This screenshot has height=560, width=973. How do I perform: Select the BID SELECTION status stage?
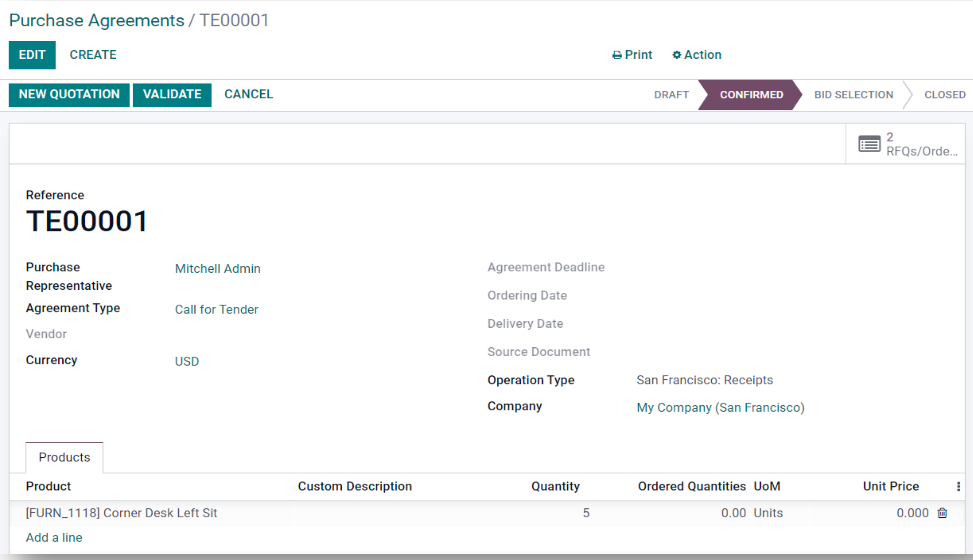[853, 95]
